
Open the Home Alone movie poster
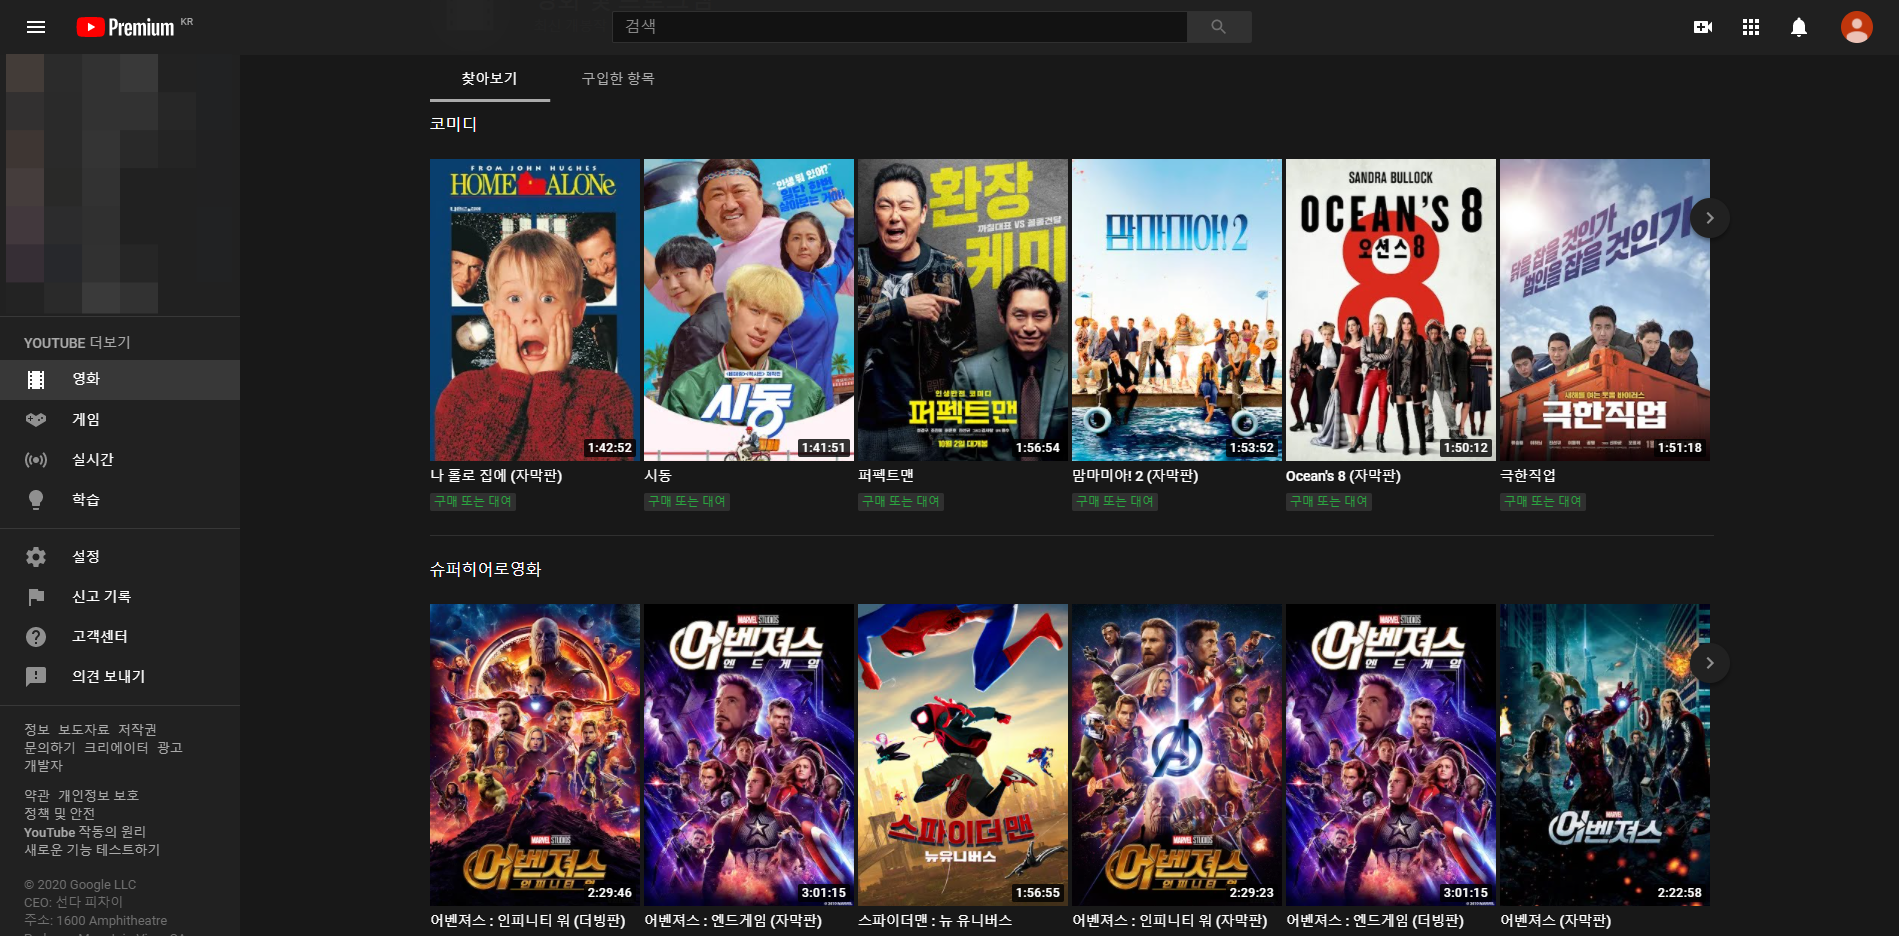coord(535,310)
